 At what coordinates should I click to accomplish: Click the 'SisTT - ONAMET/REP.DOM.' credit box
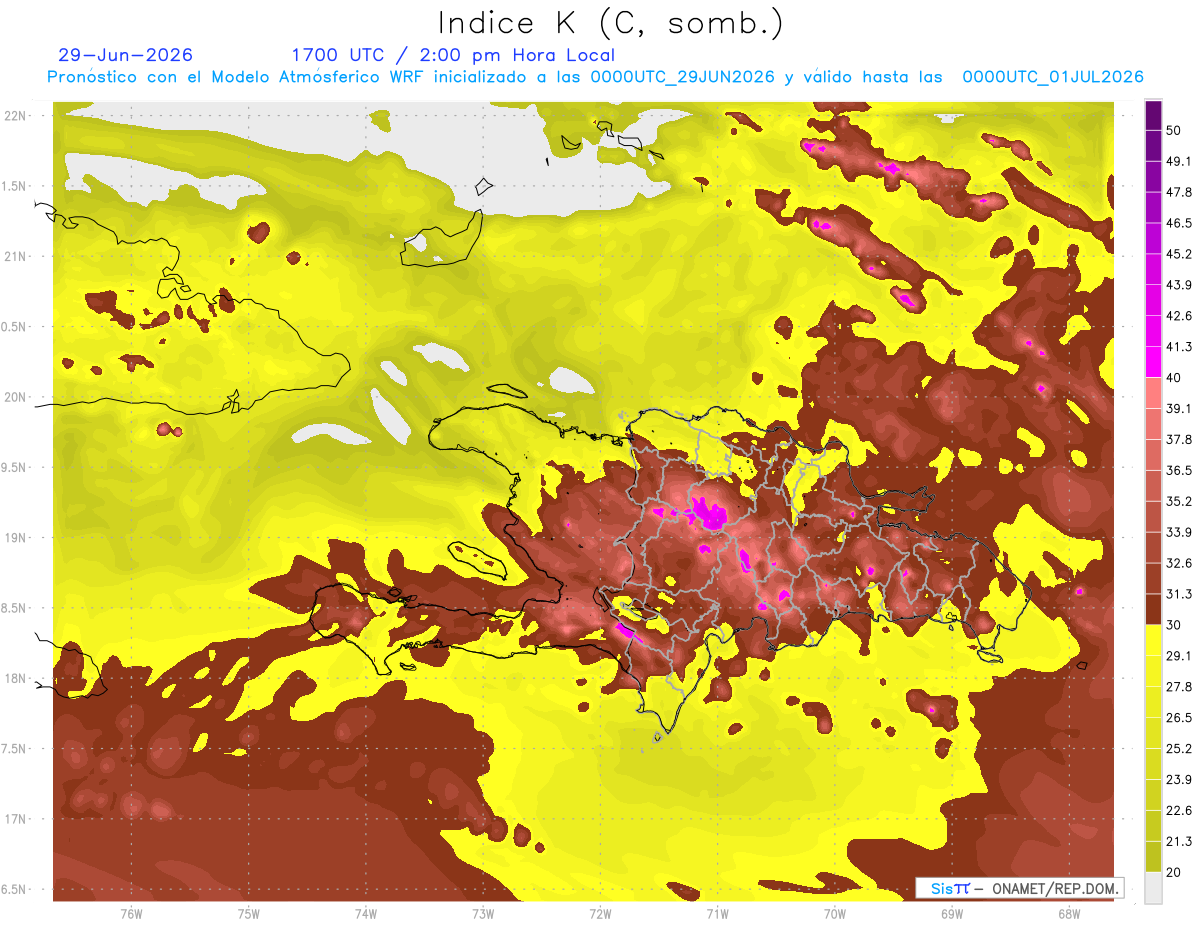1019,888
